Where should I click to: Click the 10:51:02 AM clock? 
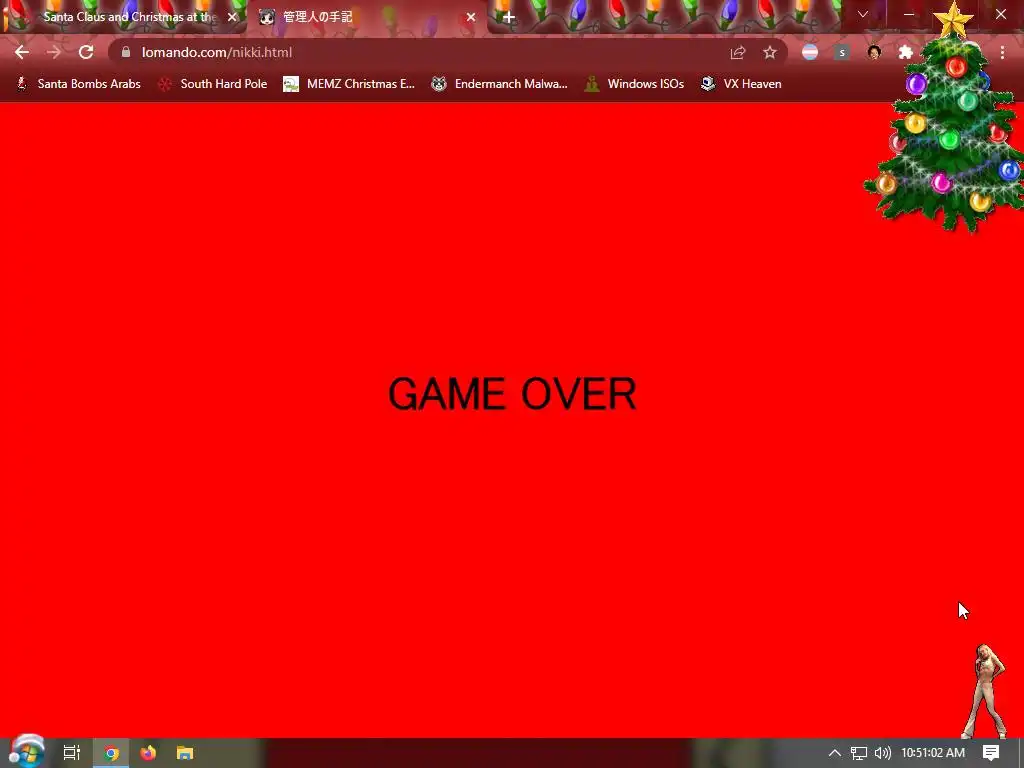[x=933, y=753]
